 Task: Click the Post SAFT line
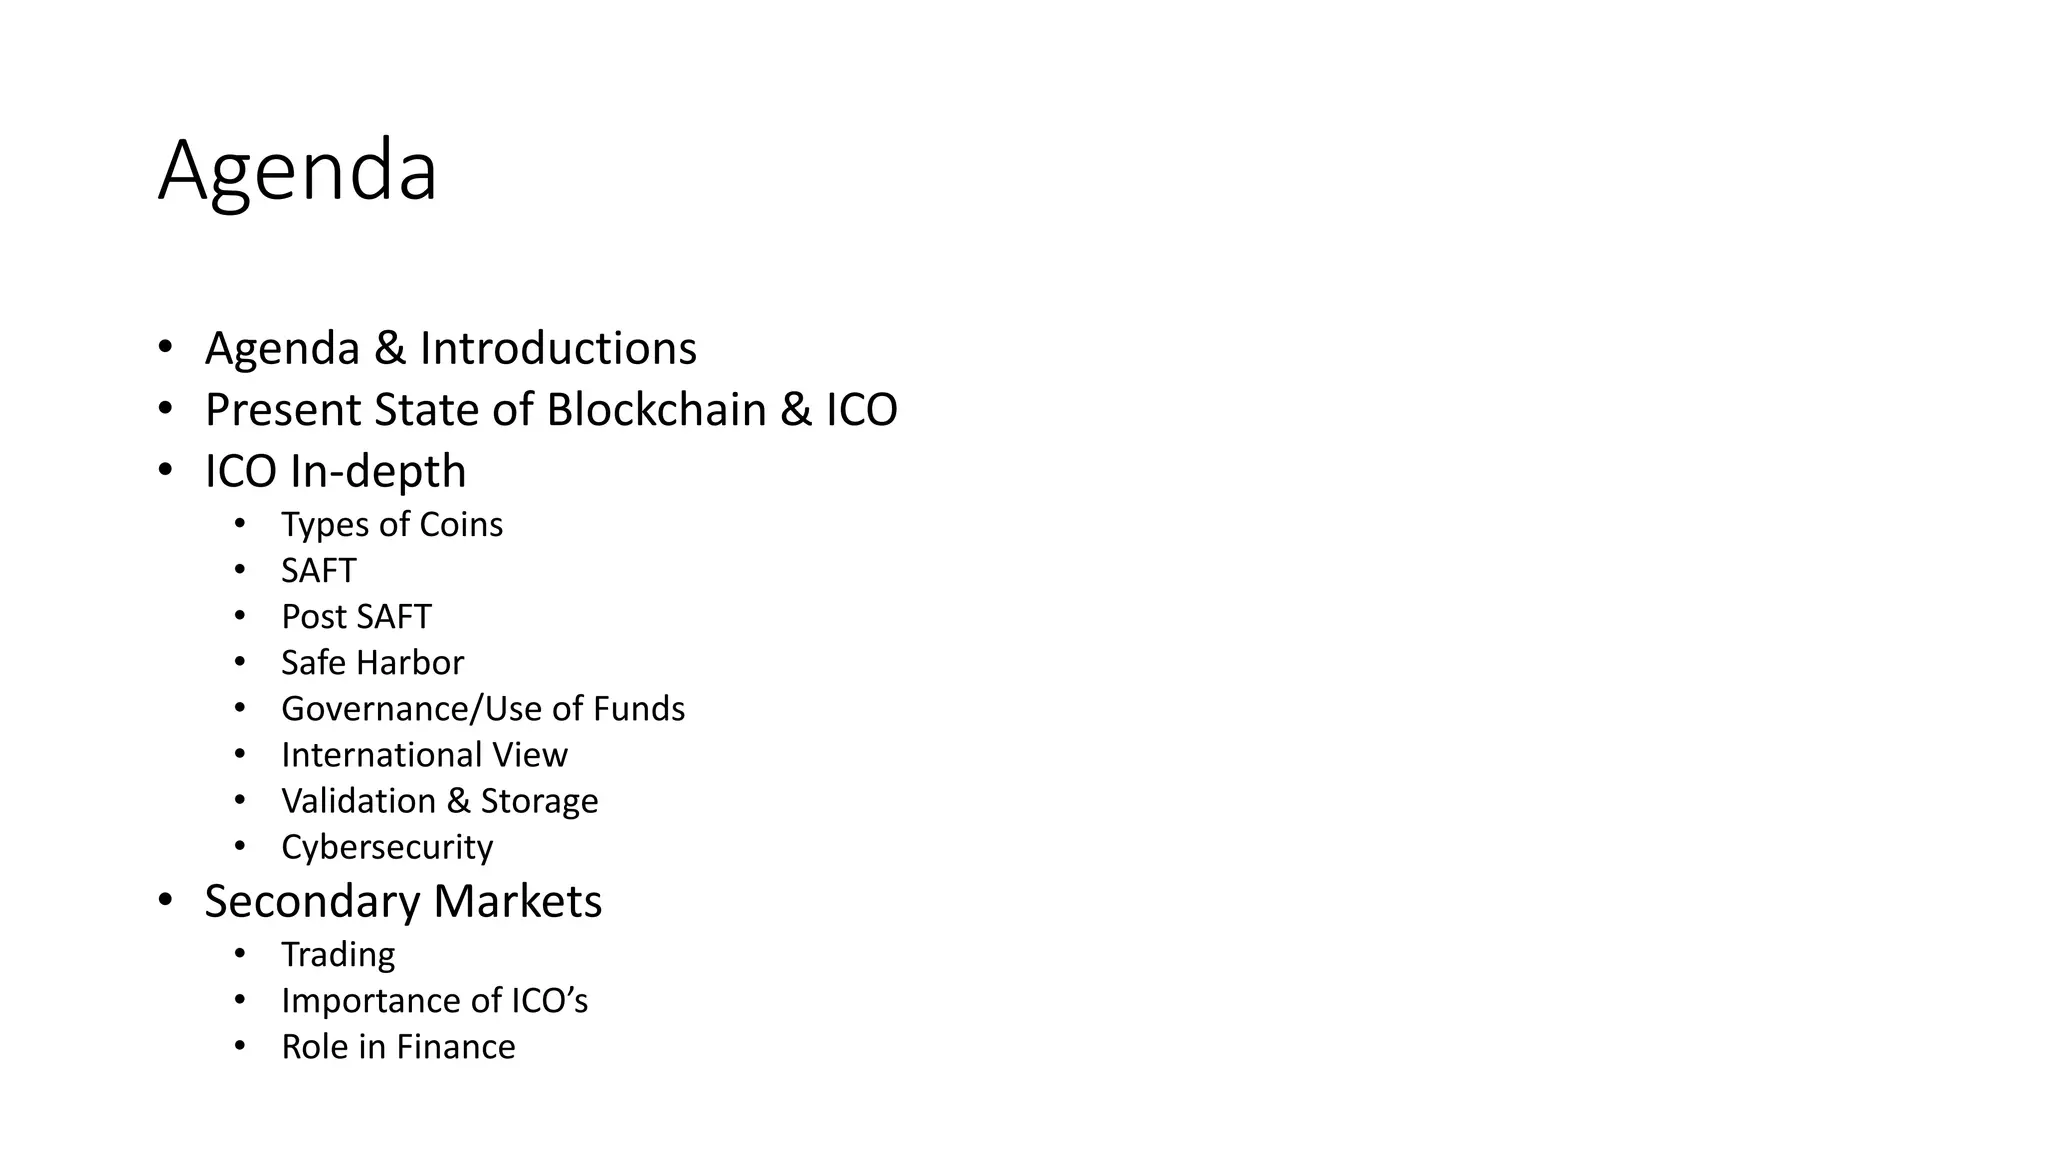(356, 616)
